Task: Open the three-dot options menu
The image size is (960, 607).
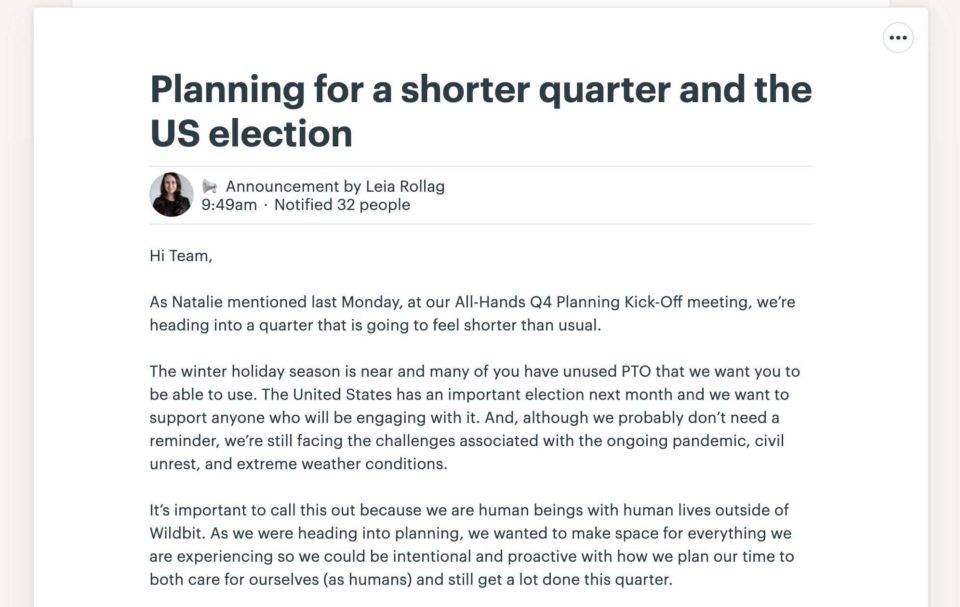Action: click(x=898, y=38)
